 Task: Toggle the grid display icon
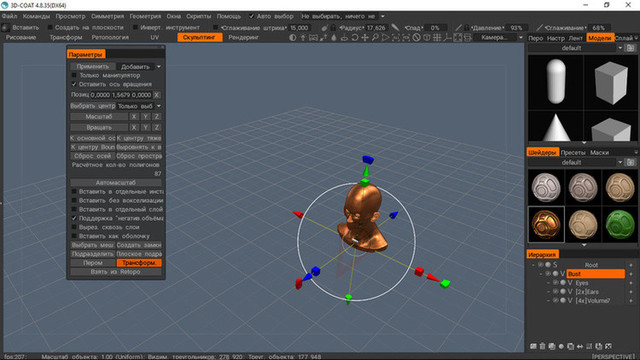click(x=437, y=38)
